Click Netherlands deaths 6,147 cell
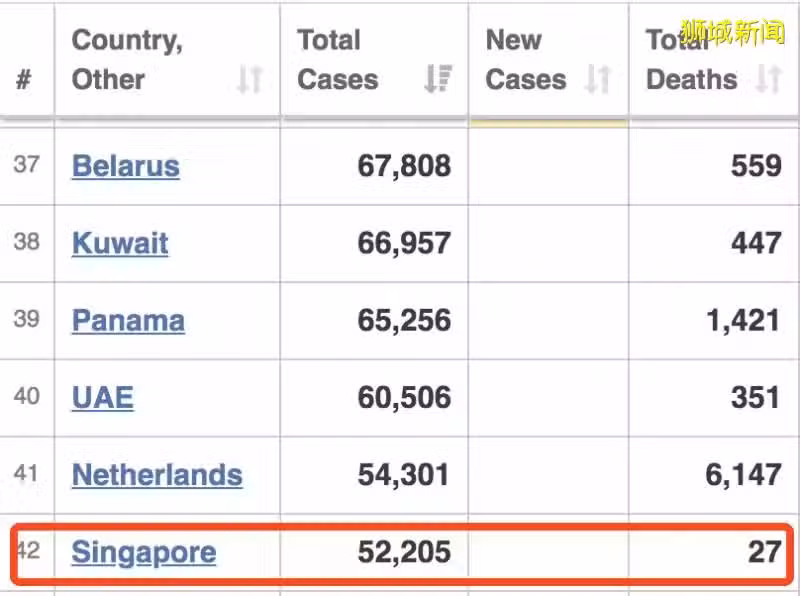This screenshot has width=800, height=596. coord(714,475)
